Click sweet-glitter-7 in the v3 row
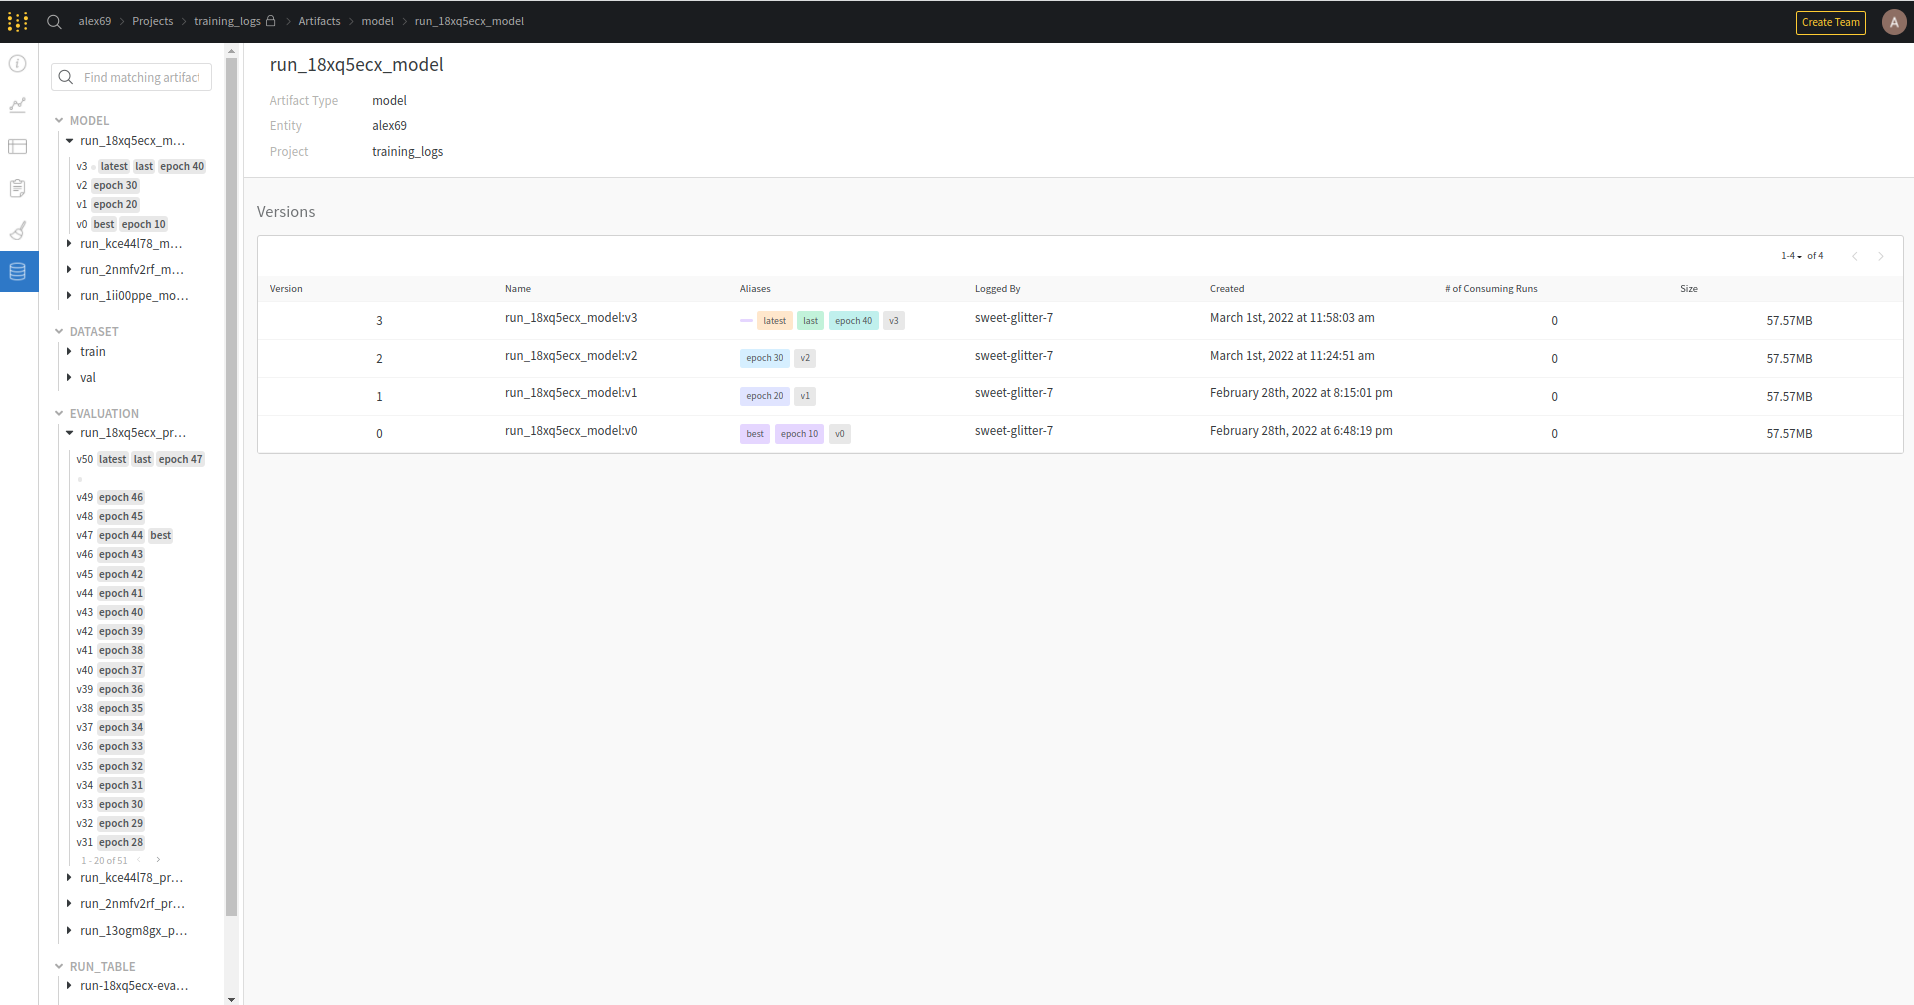 point(1014,318)
